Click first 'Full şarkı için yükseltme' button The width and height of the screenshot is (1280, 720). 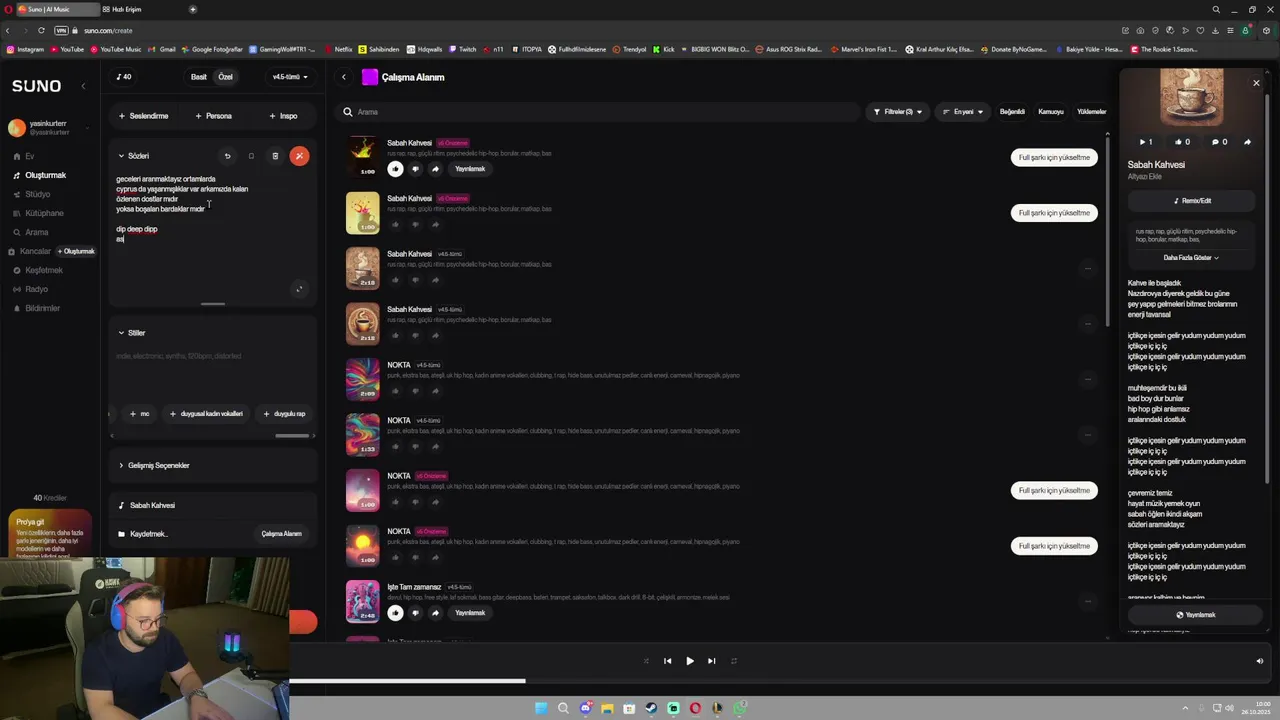pos(1054,157)
